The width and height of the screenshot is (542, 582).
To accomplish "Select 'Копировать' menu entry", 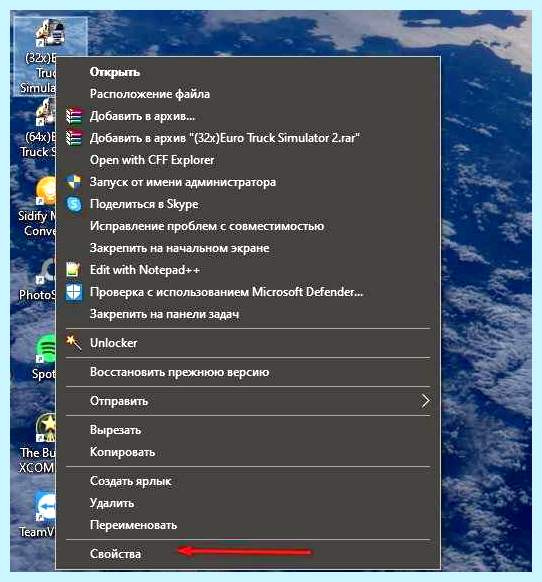I will click(x=123, y=452).
